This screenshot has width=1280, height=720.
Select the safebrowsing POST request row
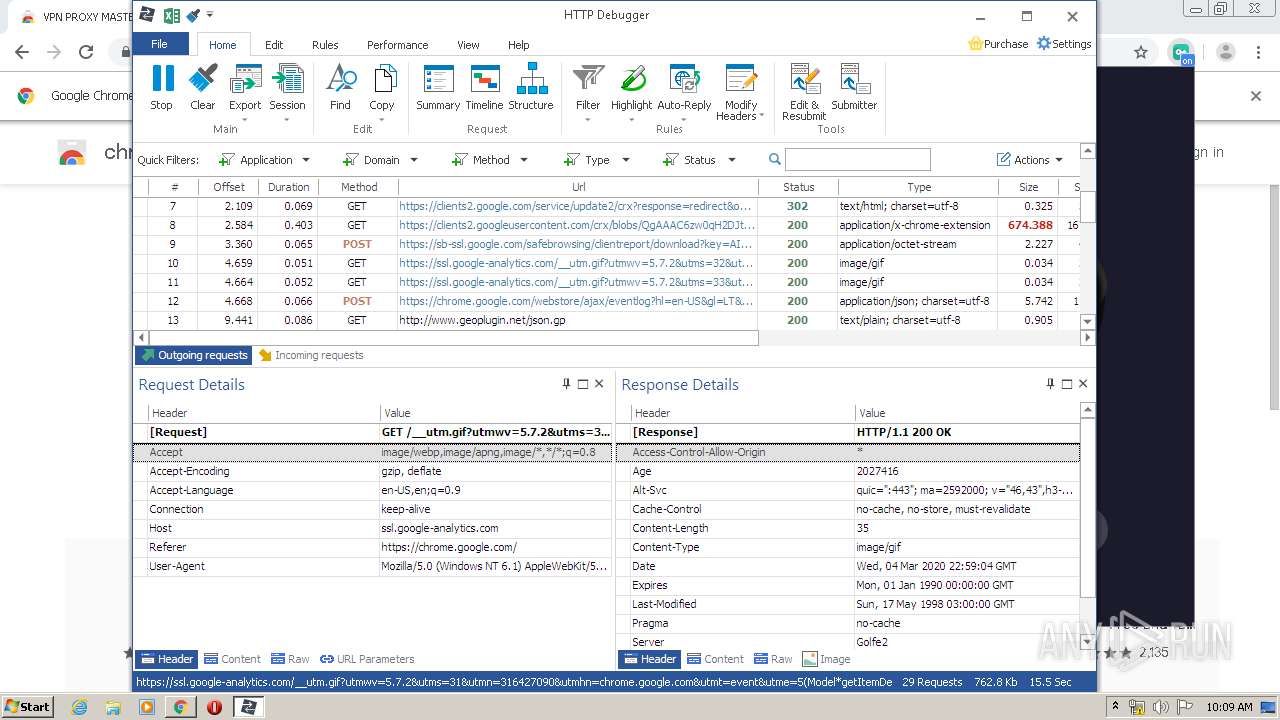[x=608, y=244]
